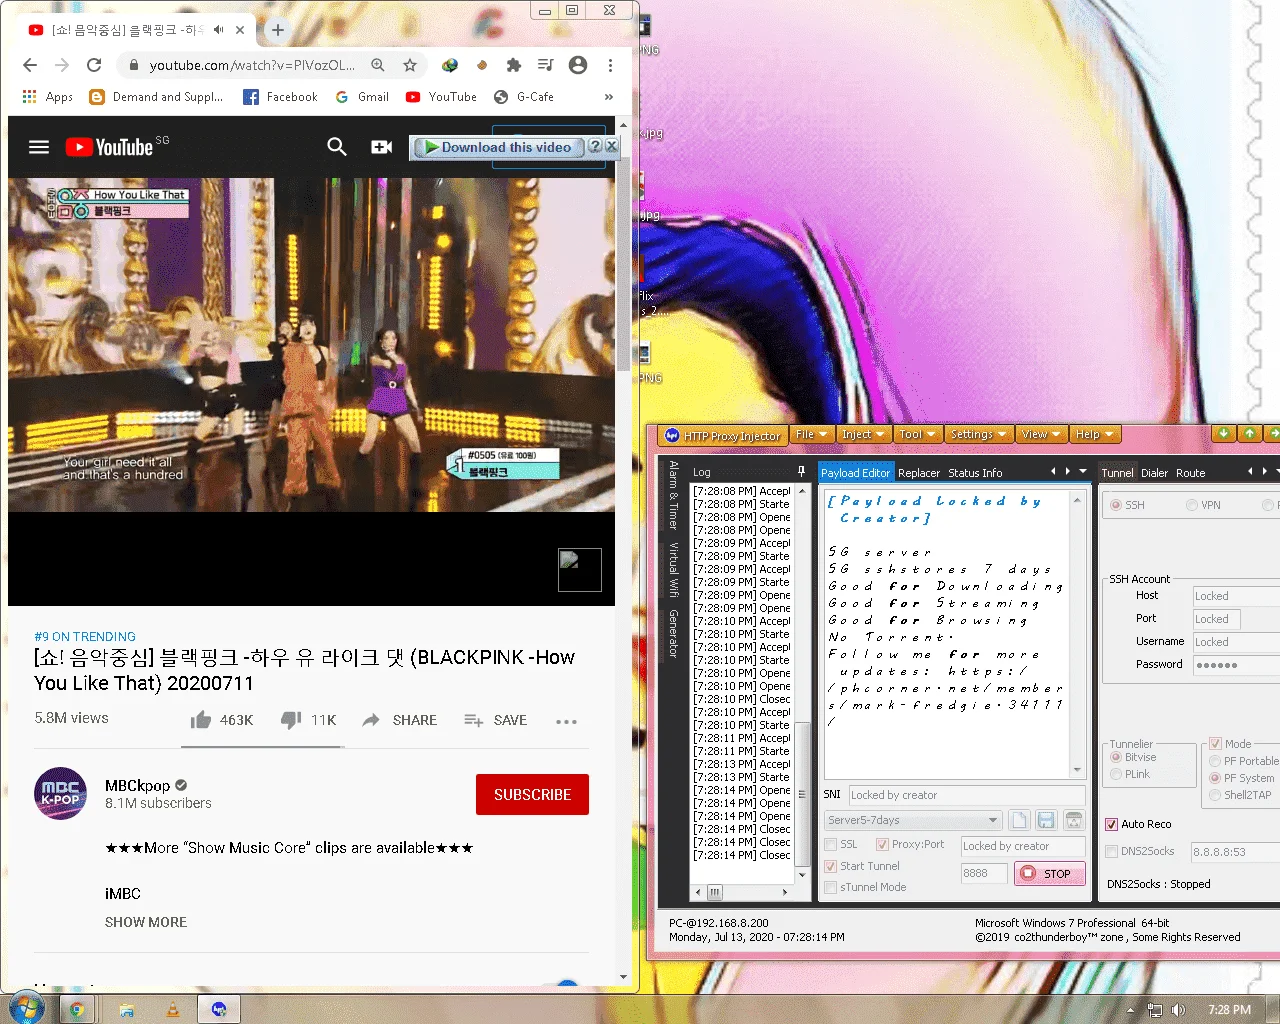Click the Chrome address bar
Image resolution: width=1280 pixels, height=1024 pixels.
(250, 65)
